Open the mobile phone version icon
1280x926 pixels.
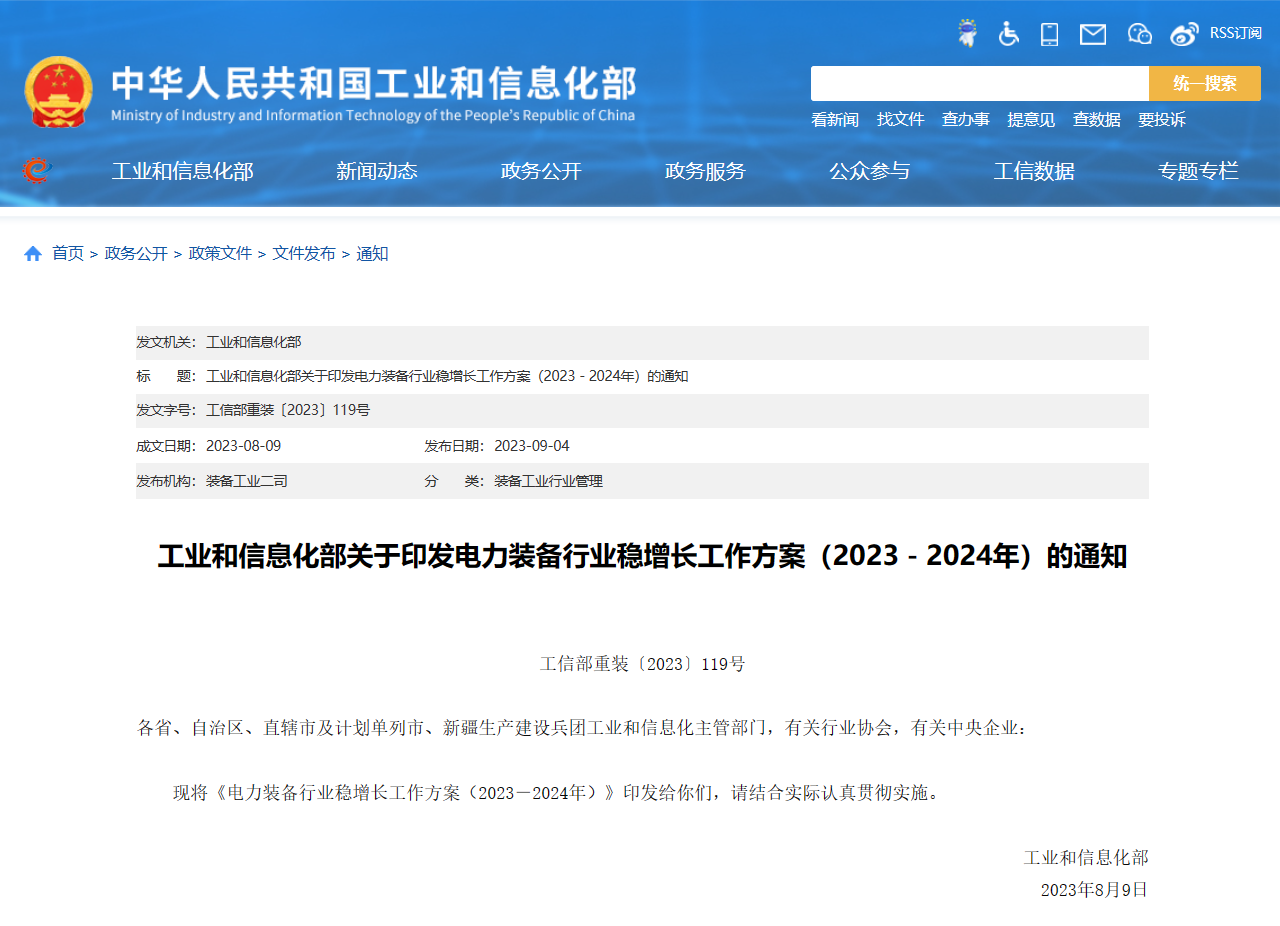click(x=1049, y=34)
